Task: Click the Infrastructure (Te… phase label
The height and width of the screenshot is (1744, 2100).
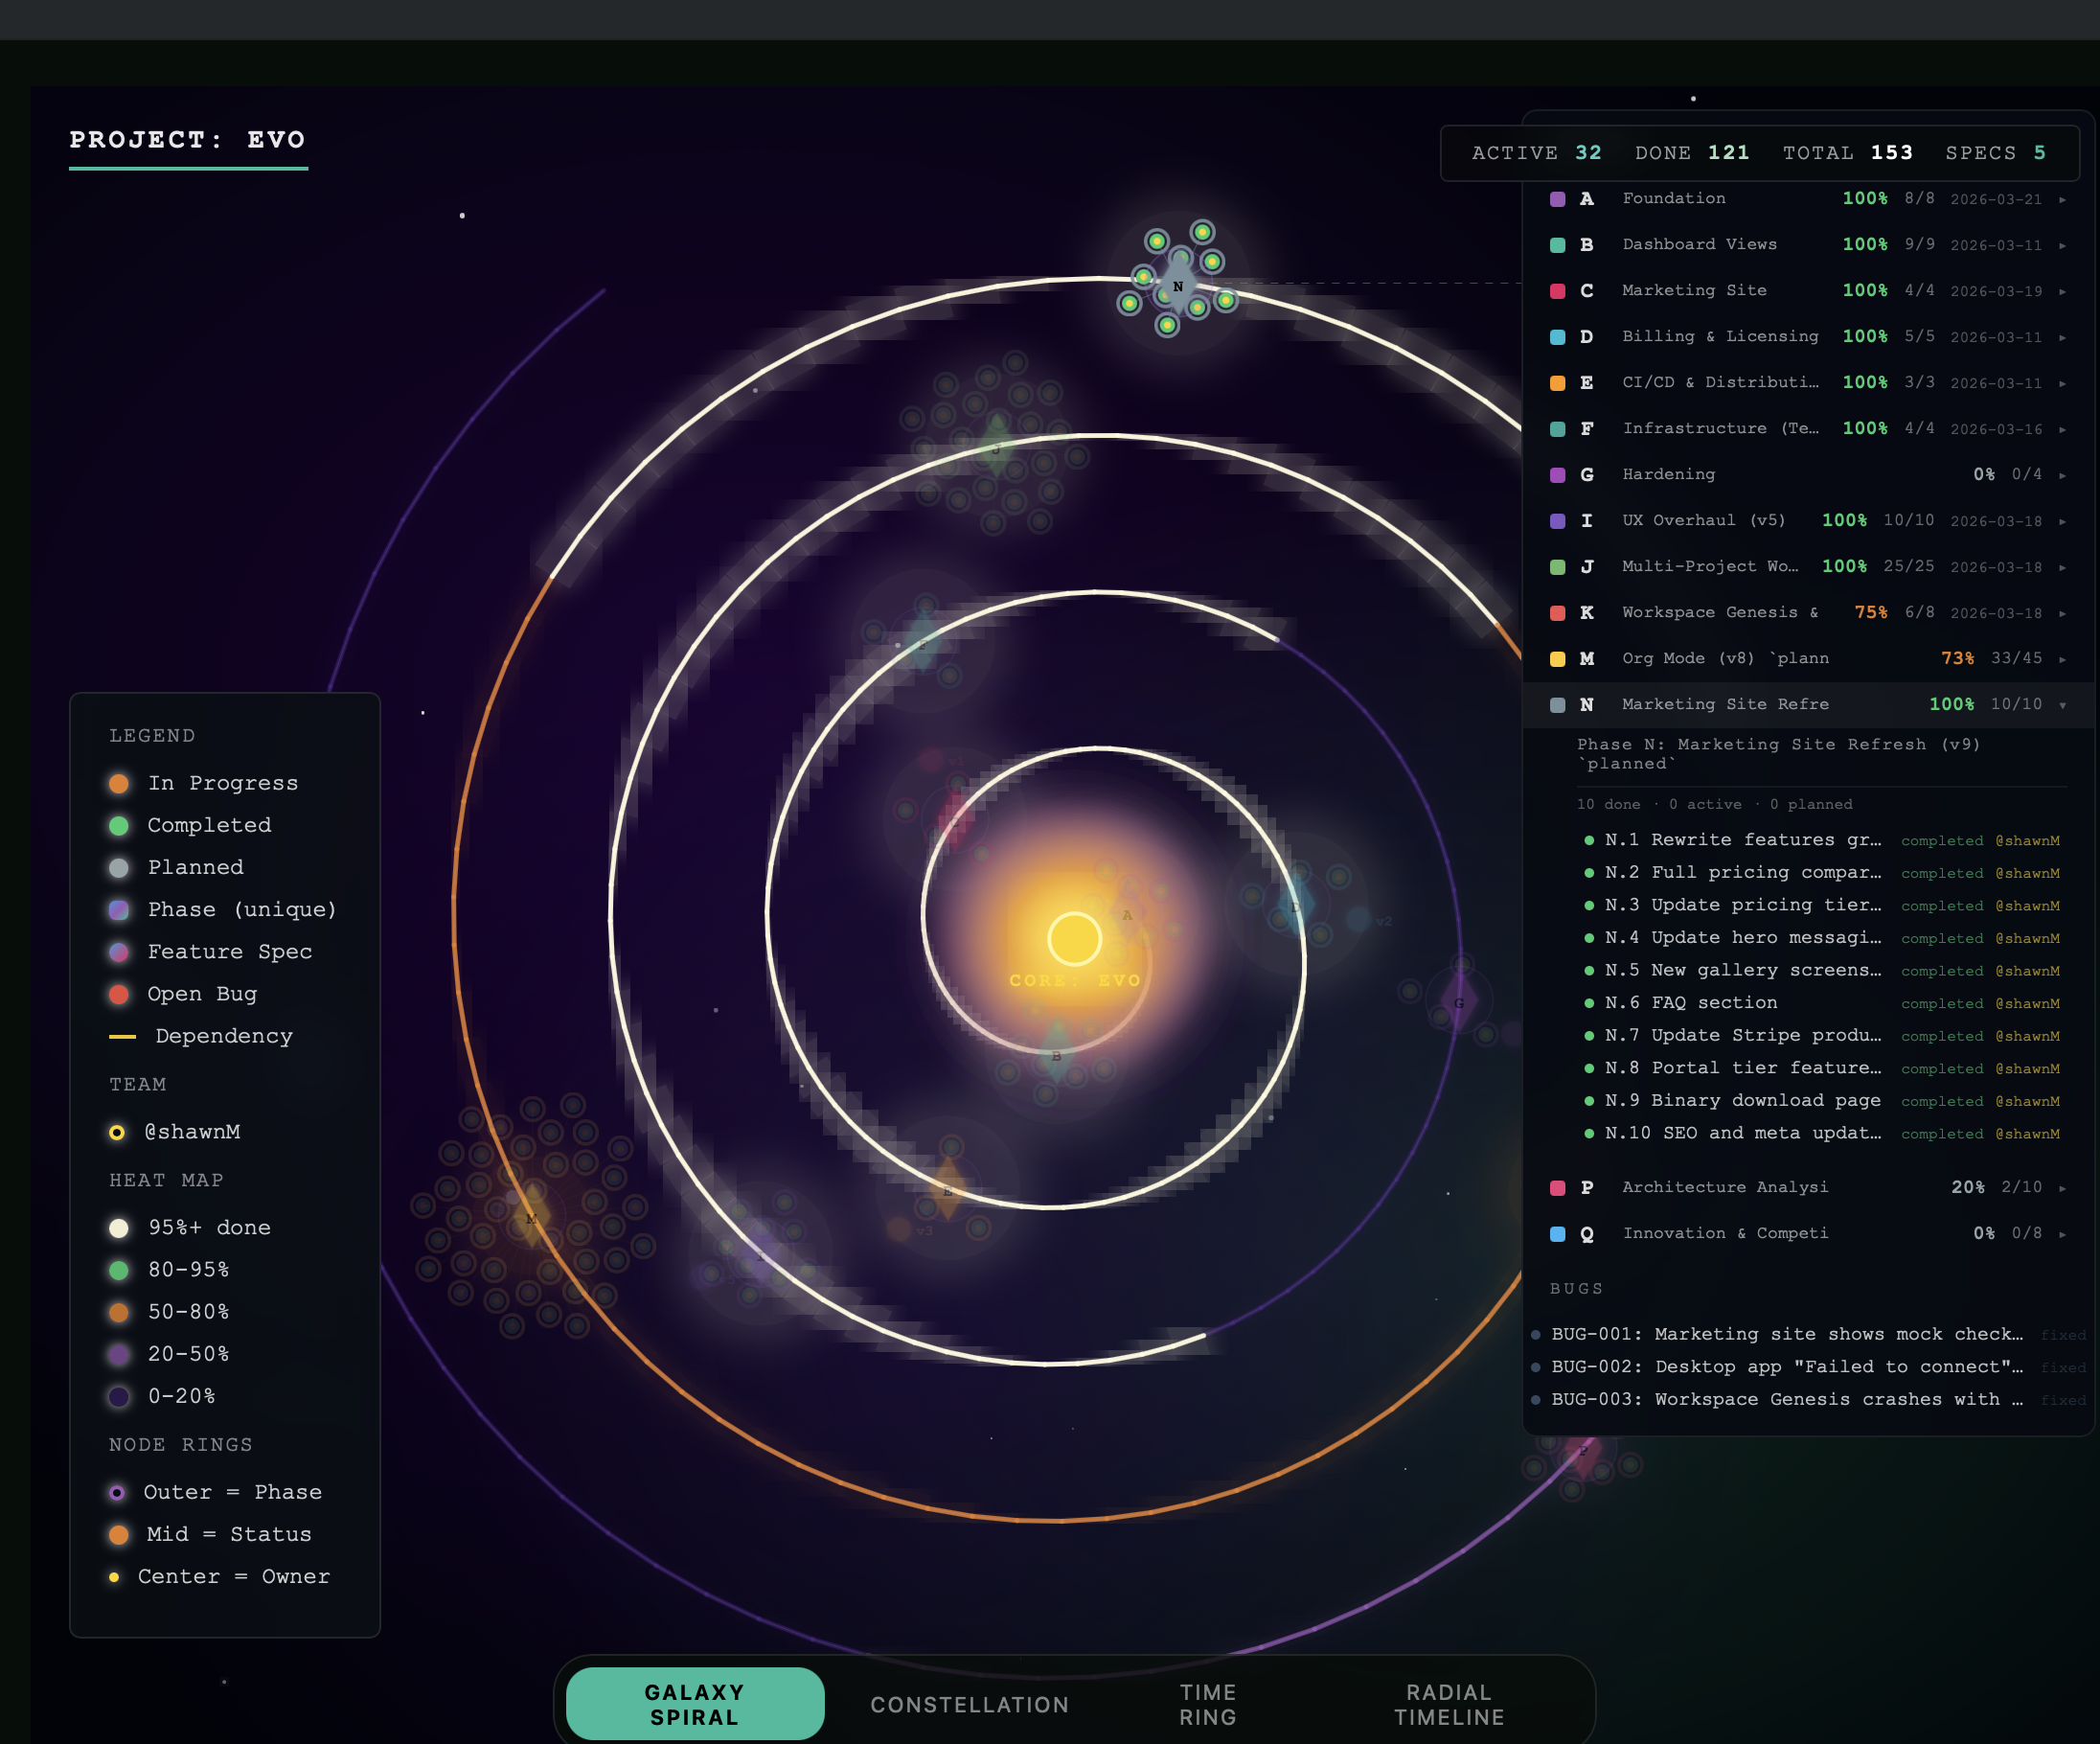Action: [1720, 428]
